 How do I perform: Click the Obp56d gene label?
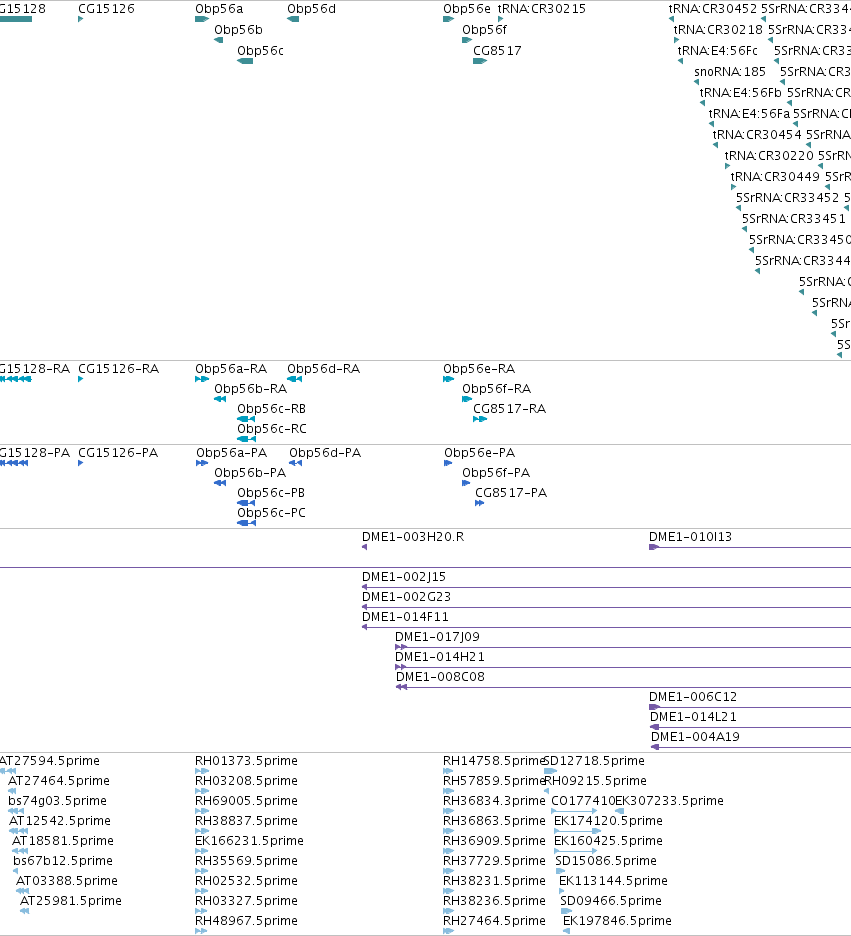click(x=312, y=9)
